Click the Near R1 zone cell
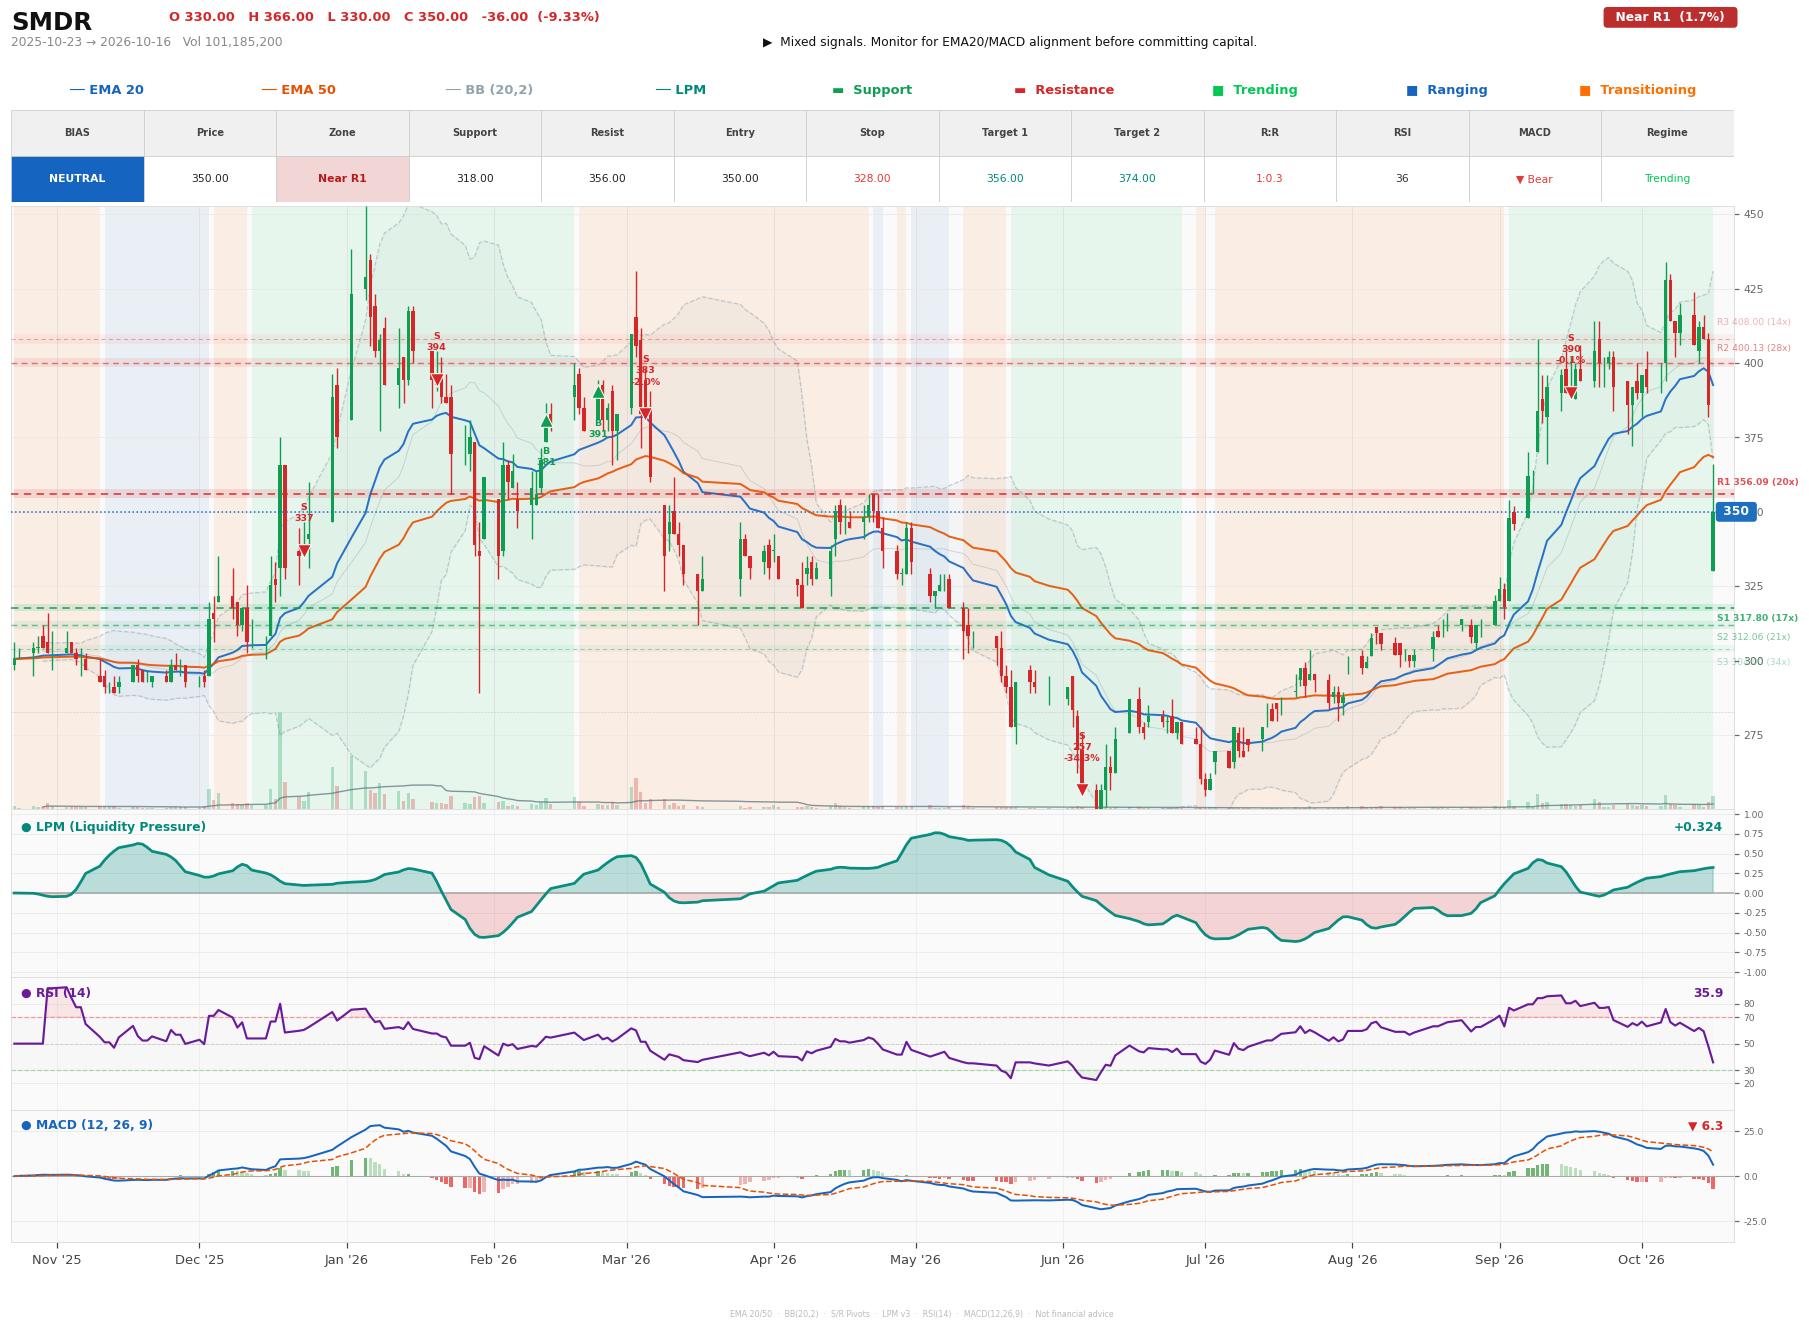The height and width of the screenshot is (1330, 1809). click(x=342, y=179)
